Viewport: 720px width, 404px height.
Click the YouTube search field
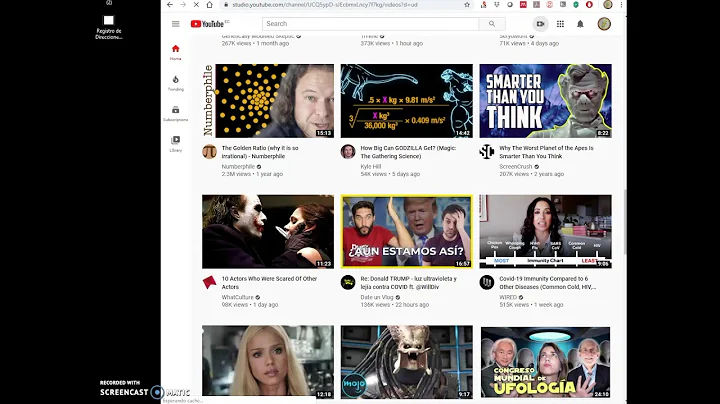pos(370,24)
